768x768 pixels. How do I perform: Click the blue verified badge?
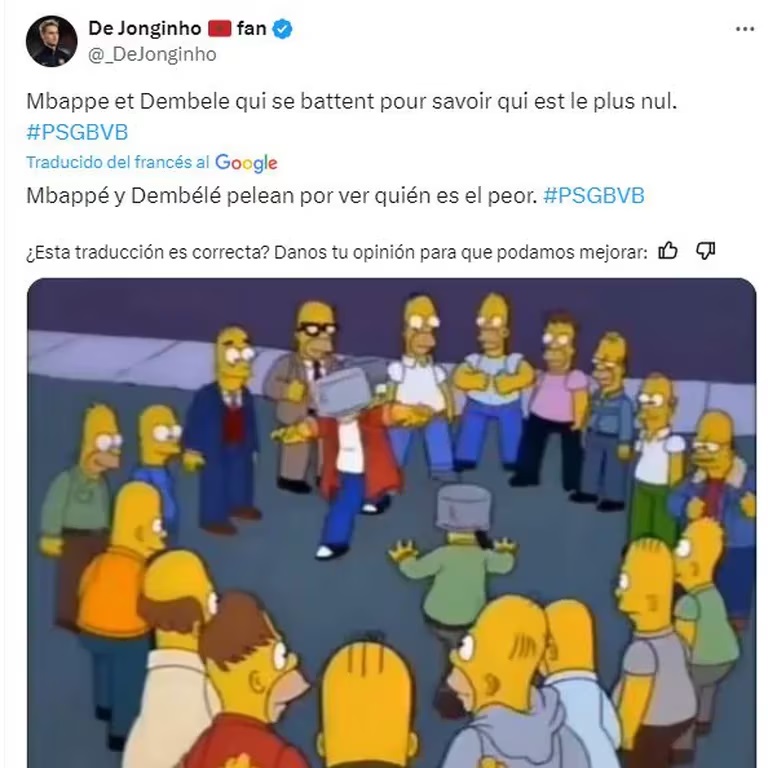[282, 29]
